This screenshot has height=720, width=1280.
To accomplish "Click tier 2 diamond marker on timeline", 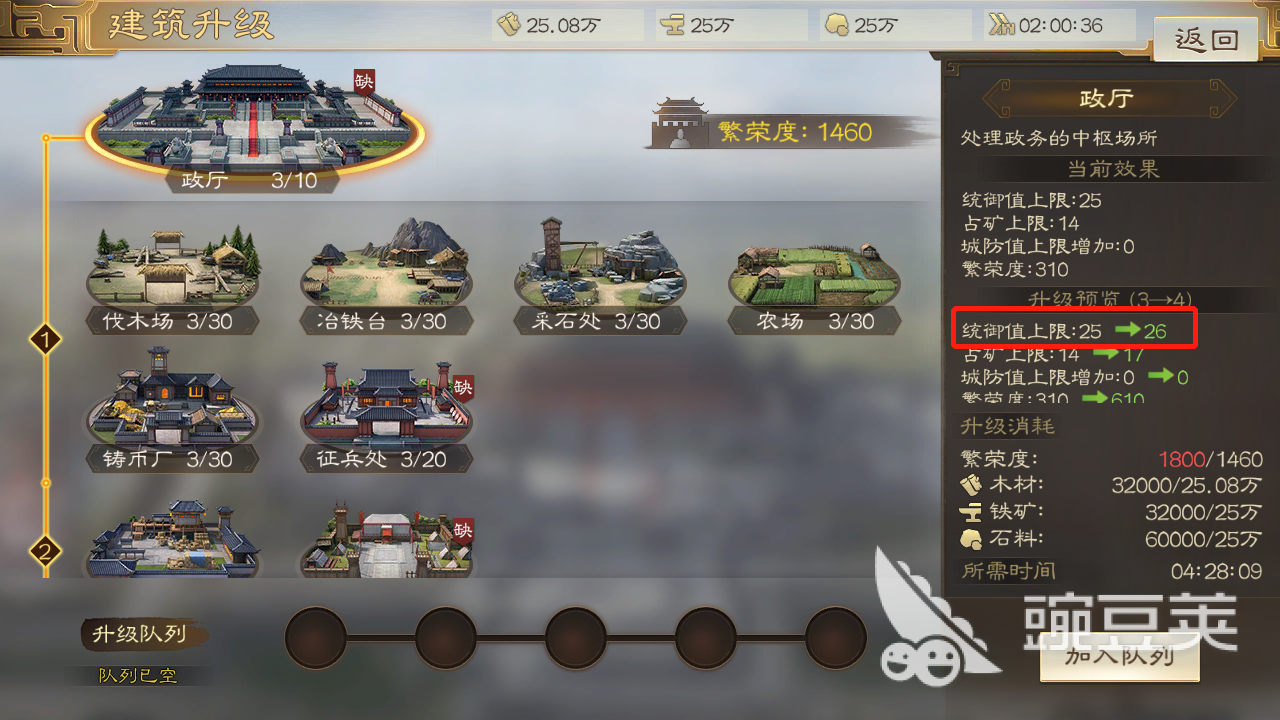I will 45,551.
